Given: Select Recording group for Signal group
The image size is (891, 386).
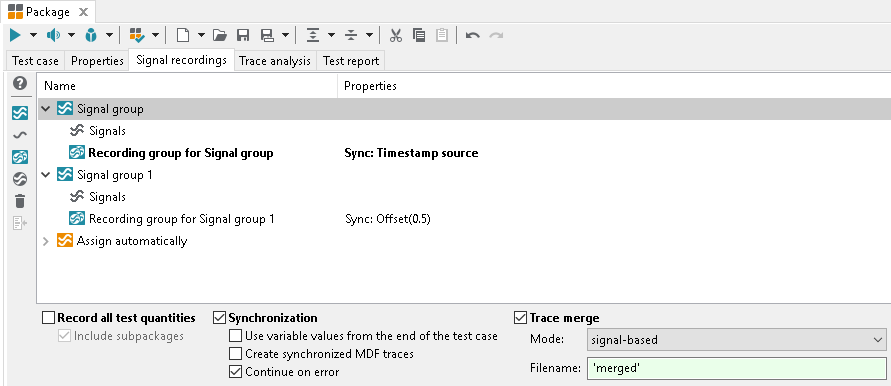Looking at the screenshot, I should [x=181, y=153].
